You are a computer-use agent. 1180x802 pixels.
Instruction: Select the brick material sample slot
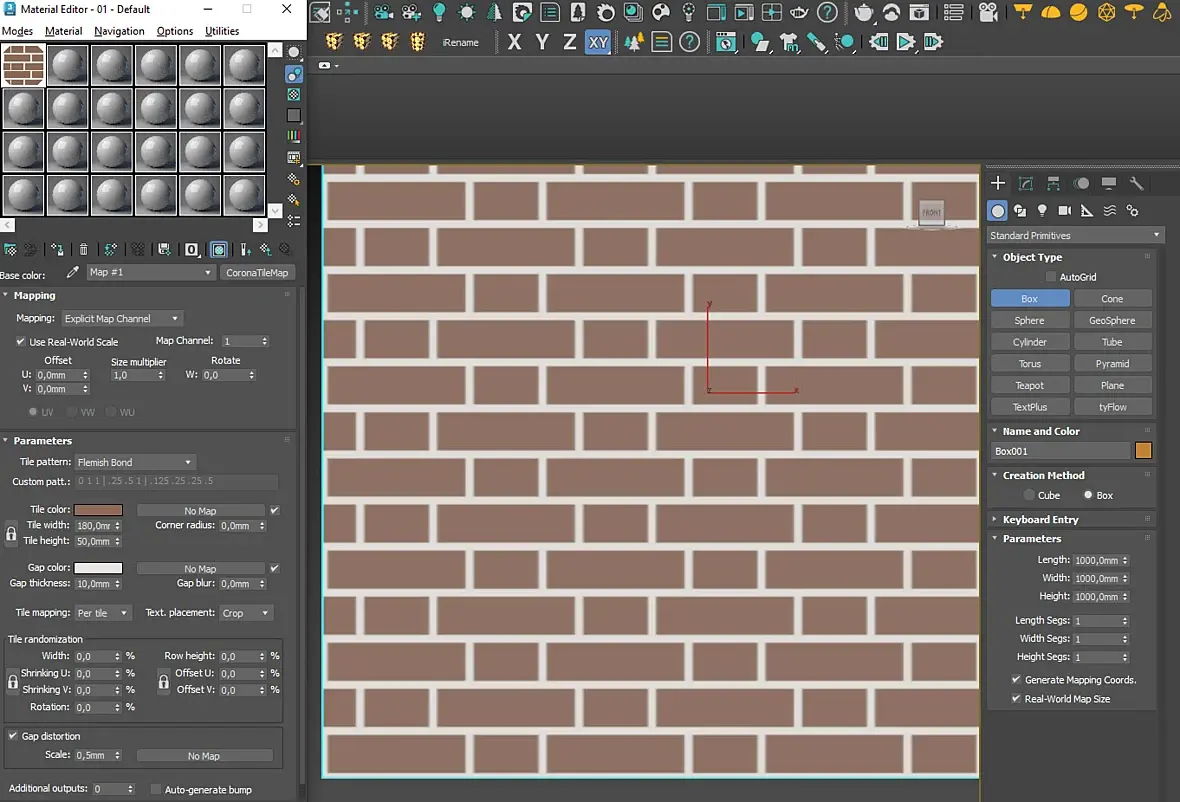(23, 65)
